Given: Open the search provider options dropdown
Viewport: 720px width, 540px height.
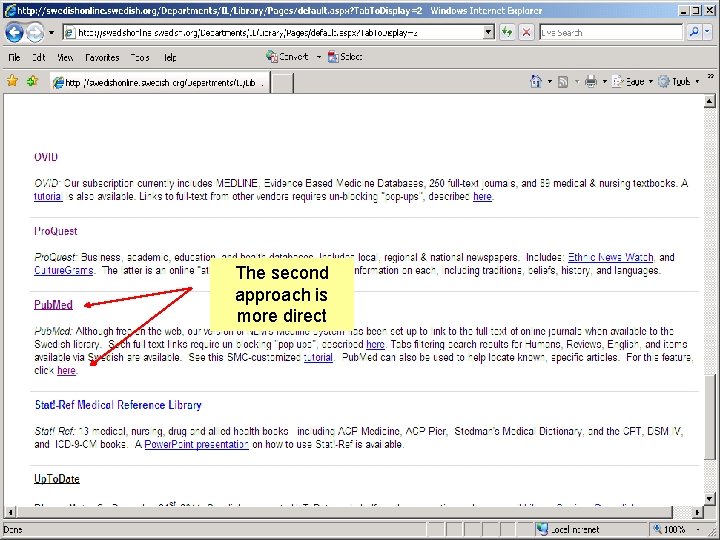Looking at the screenshot, I should pos(707,32).
